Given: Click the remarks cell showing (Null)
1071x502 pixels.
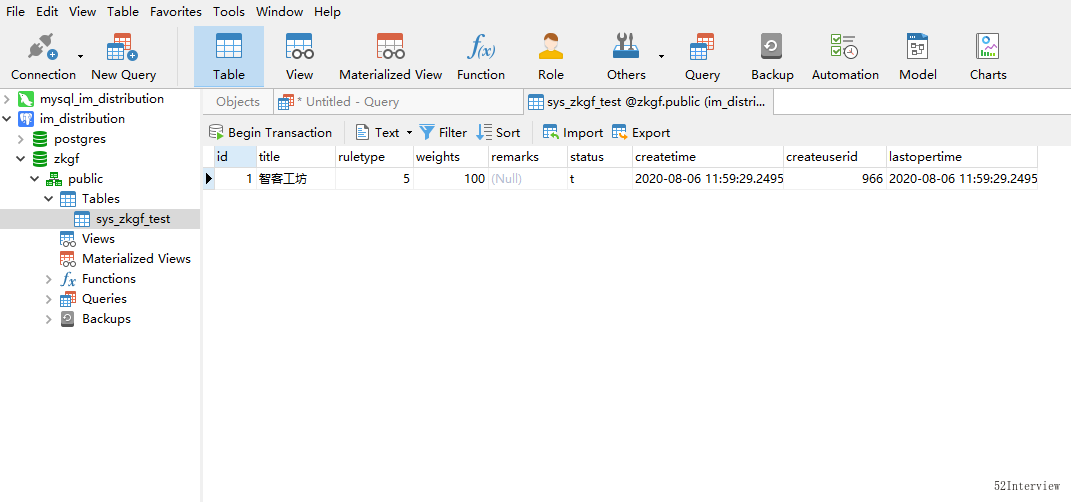Looking at the screenshot, I should coord(528,179).
